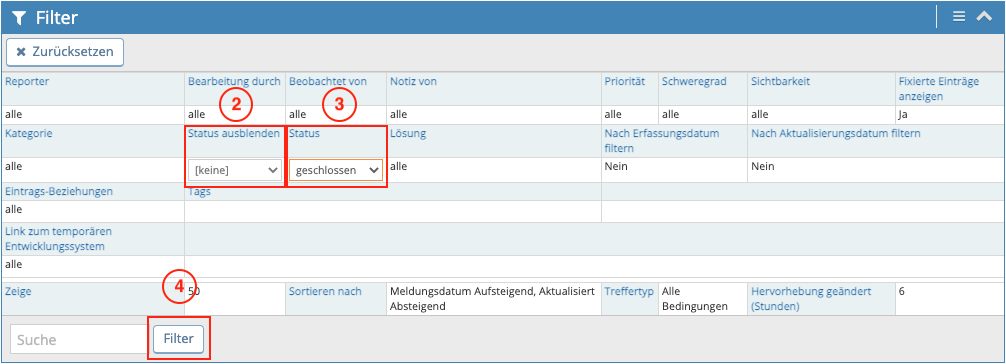Open the Zeige filter link
This screenshot has height=364, width=1006.
18,291
